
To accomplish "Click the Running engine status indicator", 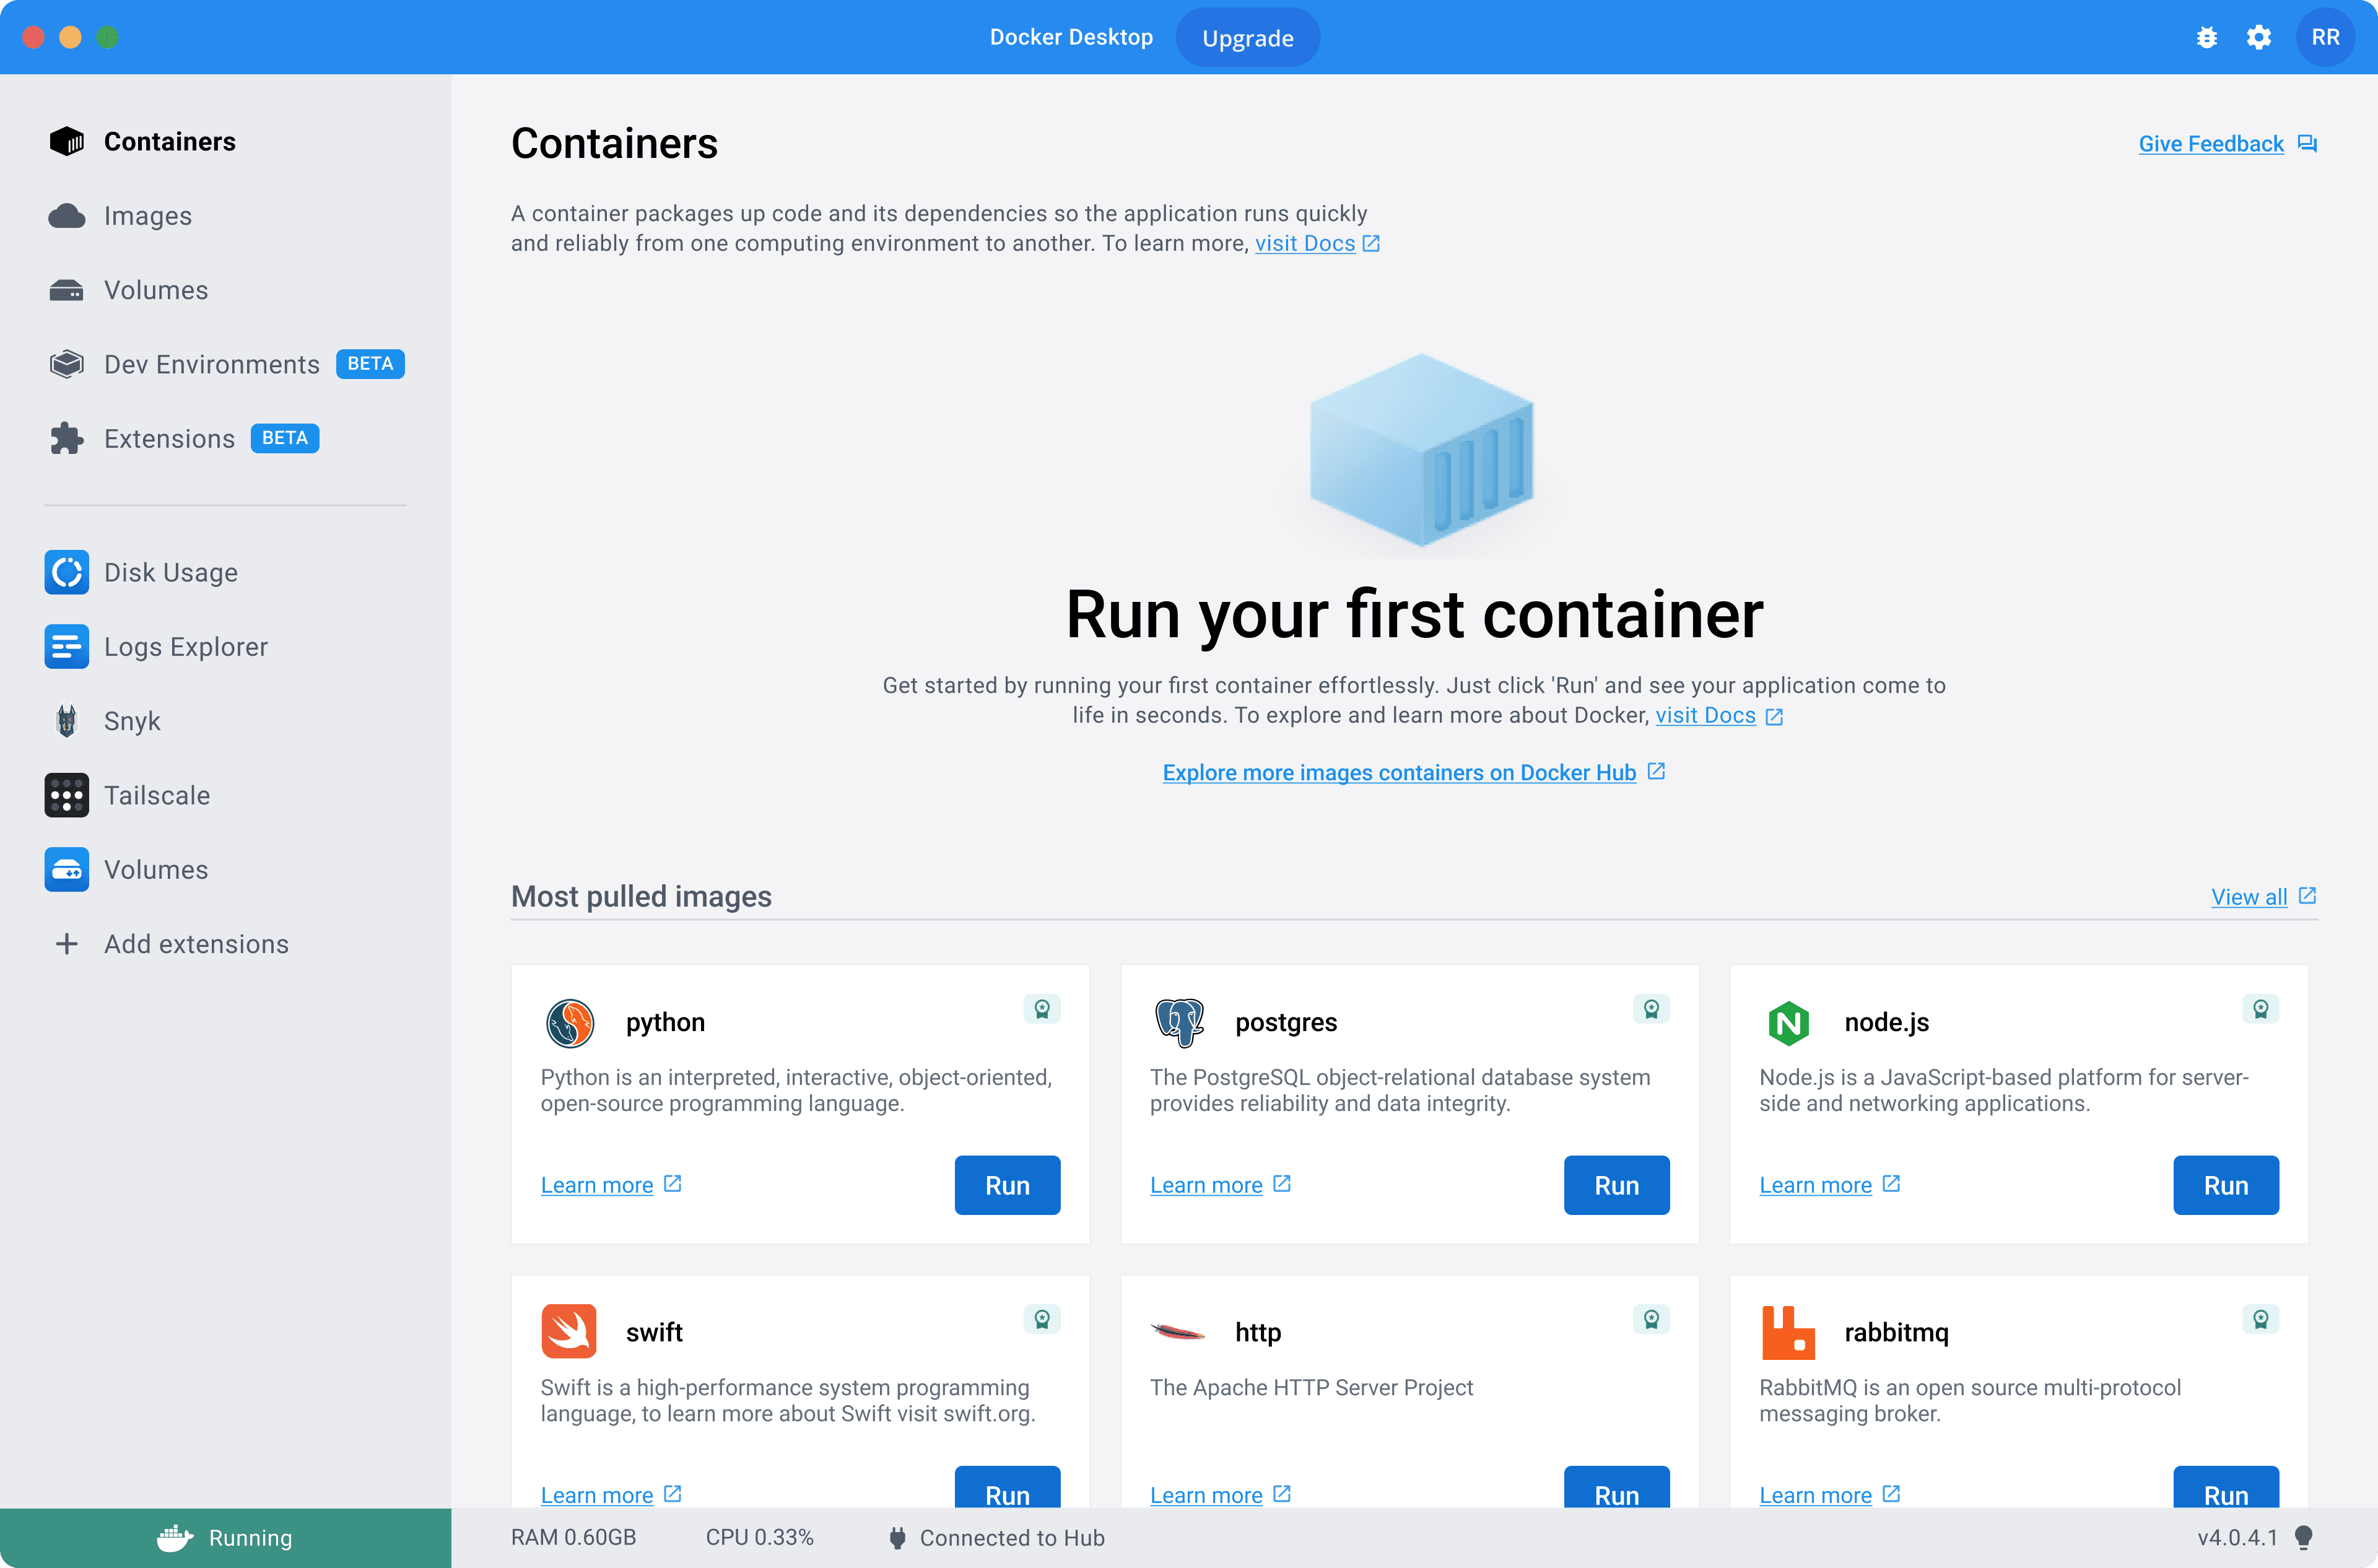I will pos(226,1538).
